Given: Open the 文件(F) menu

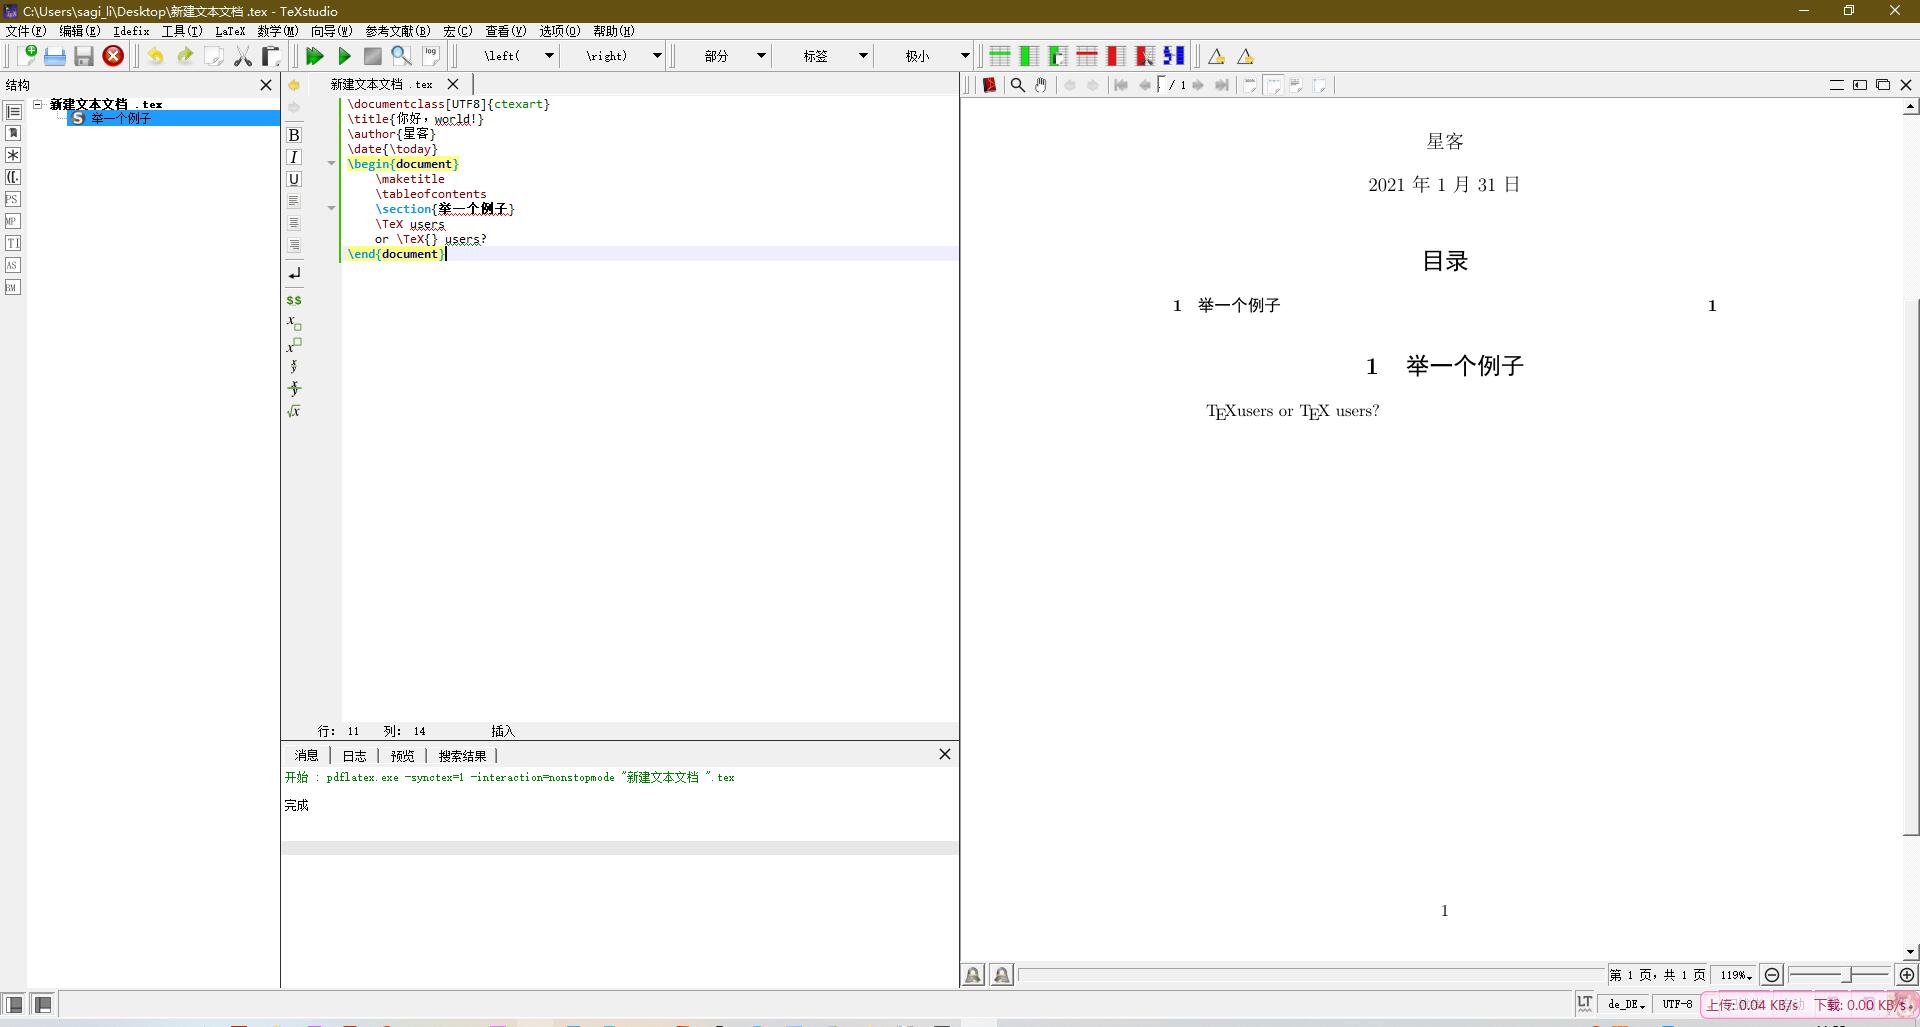Looking at the screenshot, I should pyautogui.click(x=26, y=31).
